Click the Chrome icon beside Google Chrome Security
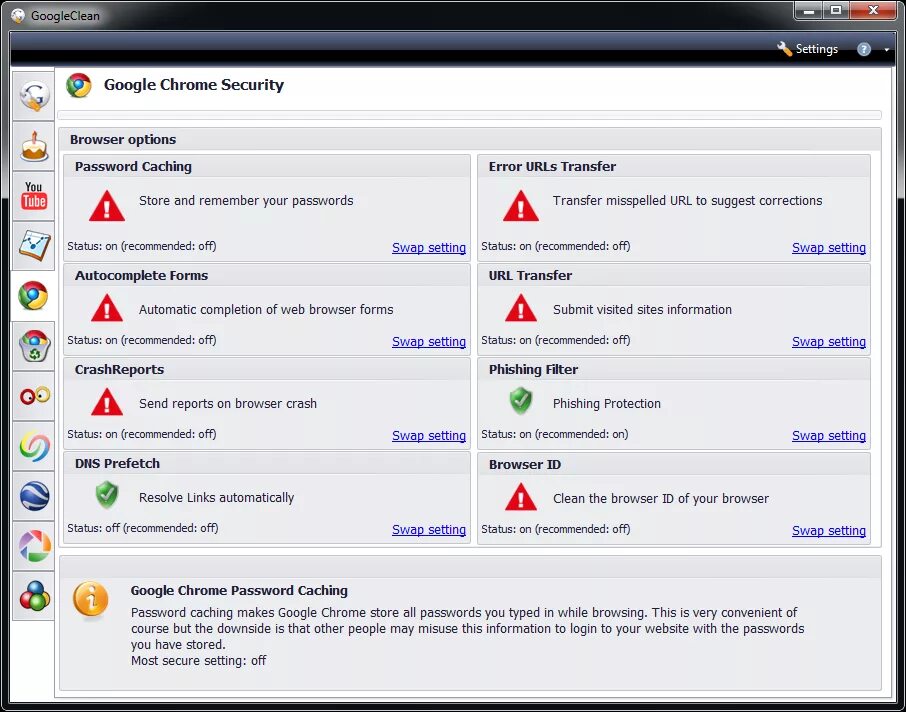 pyautogui.click(x=78, y=85)
